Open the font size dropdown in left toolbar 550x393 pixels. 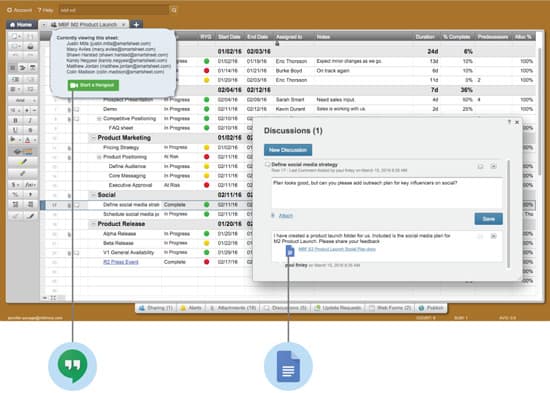click(x=15, y=110)
